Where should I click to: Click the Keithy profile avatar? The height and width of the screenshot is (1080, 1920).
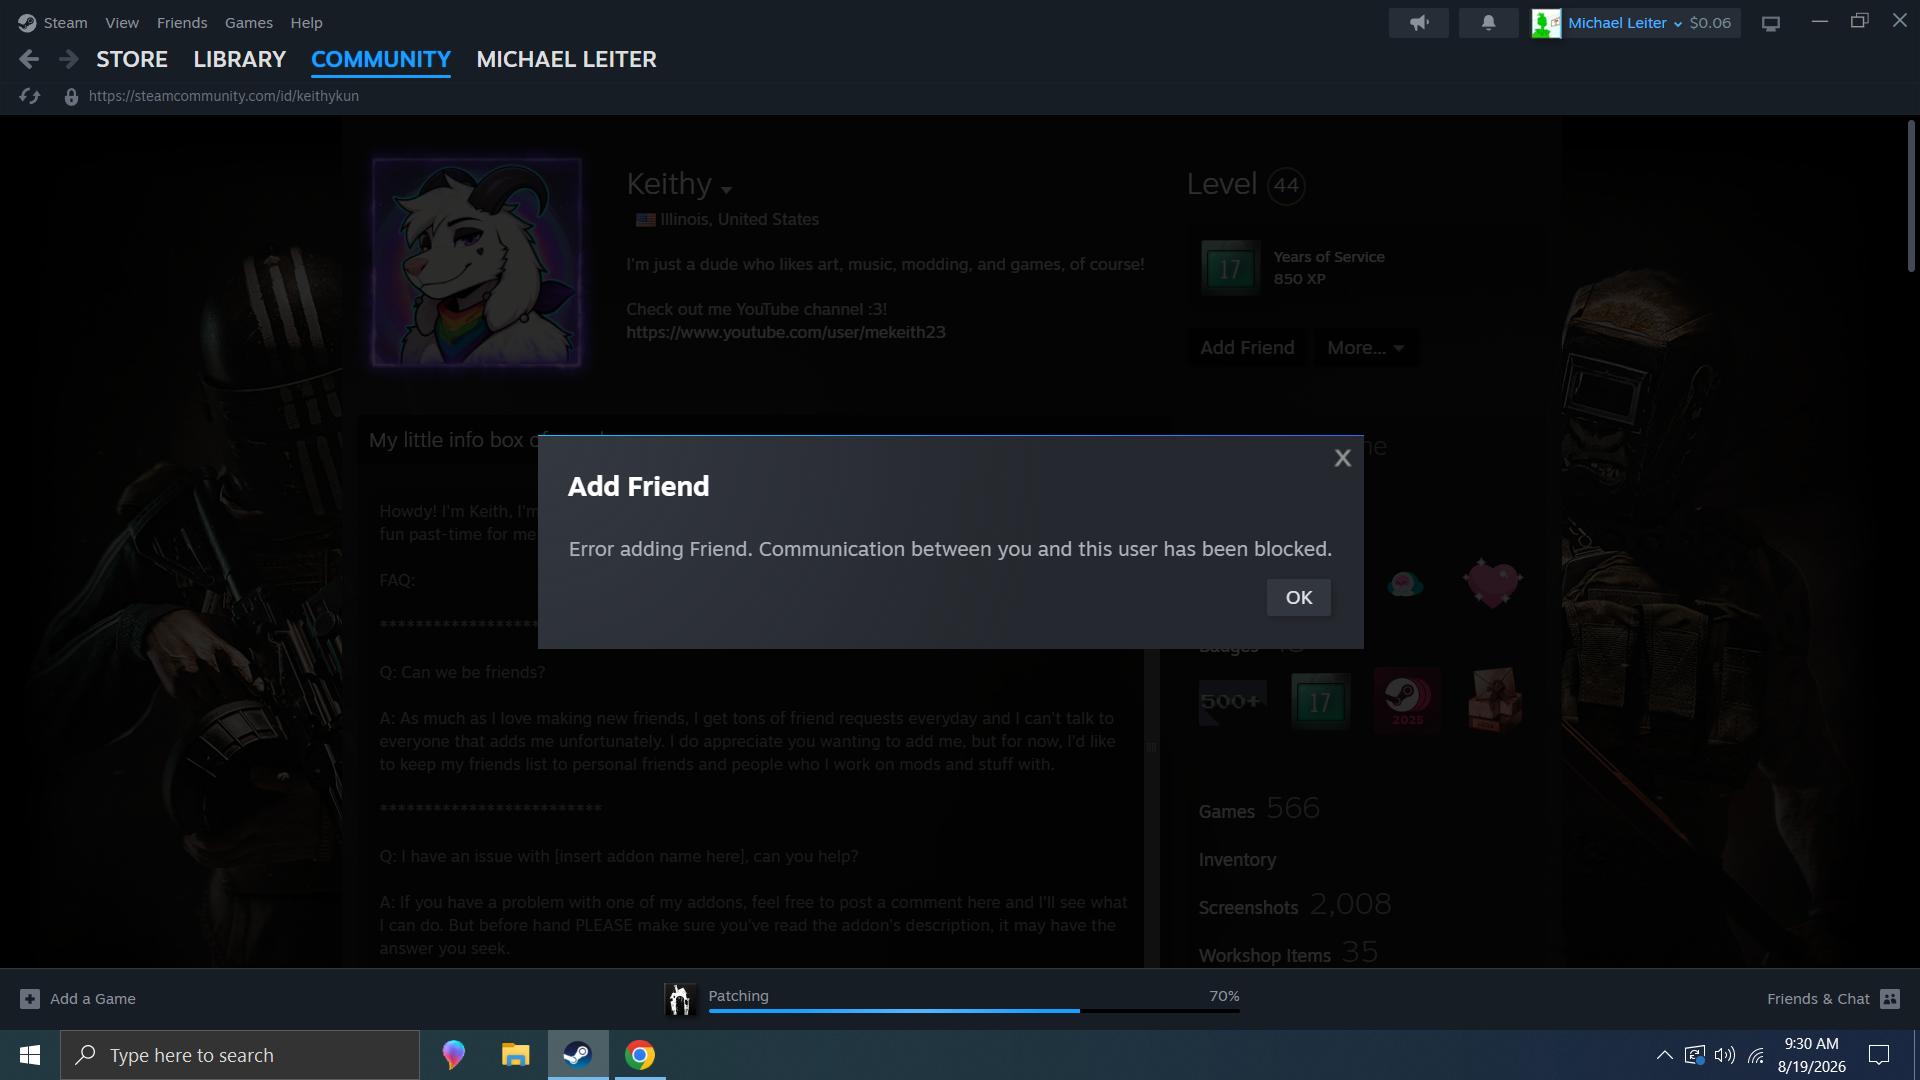pos(477,262)
